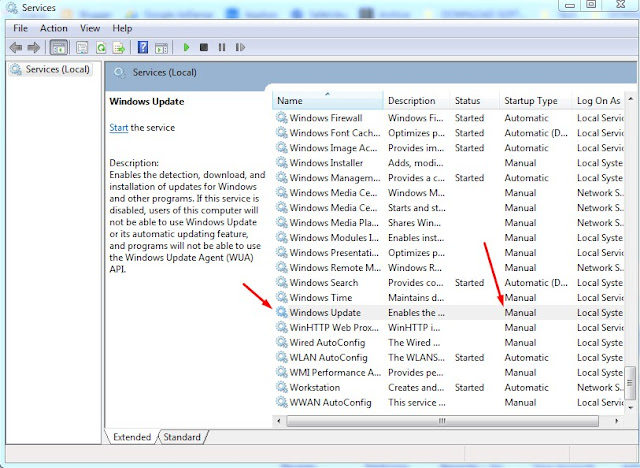Image resolution: width=640 pixels, height=468 pixels.
Task: Click "The WLANS..." description cell
Action: click(416, 357)
